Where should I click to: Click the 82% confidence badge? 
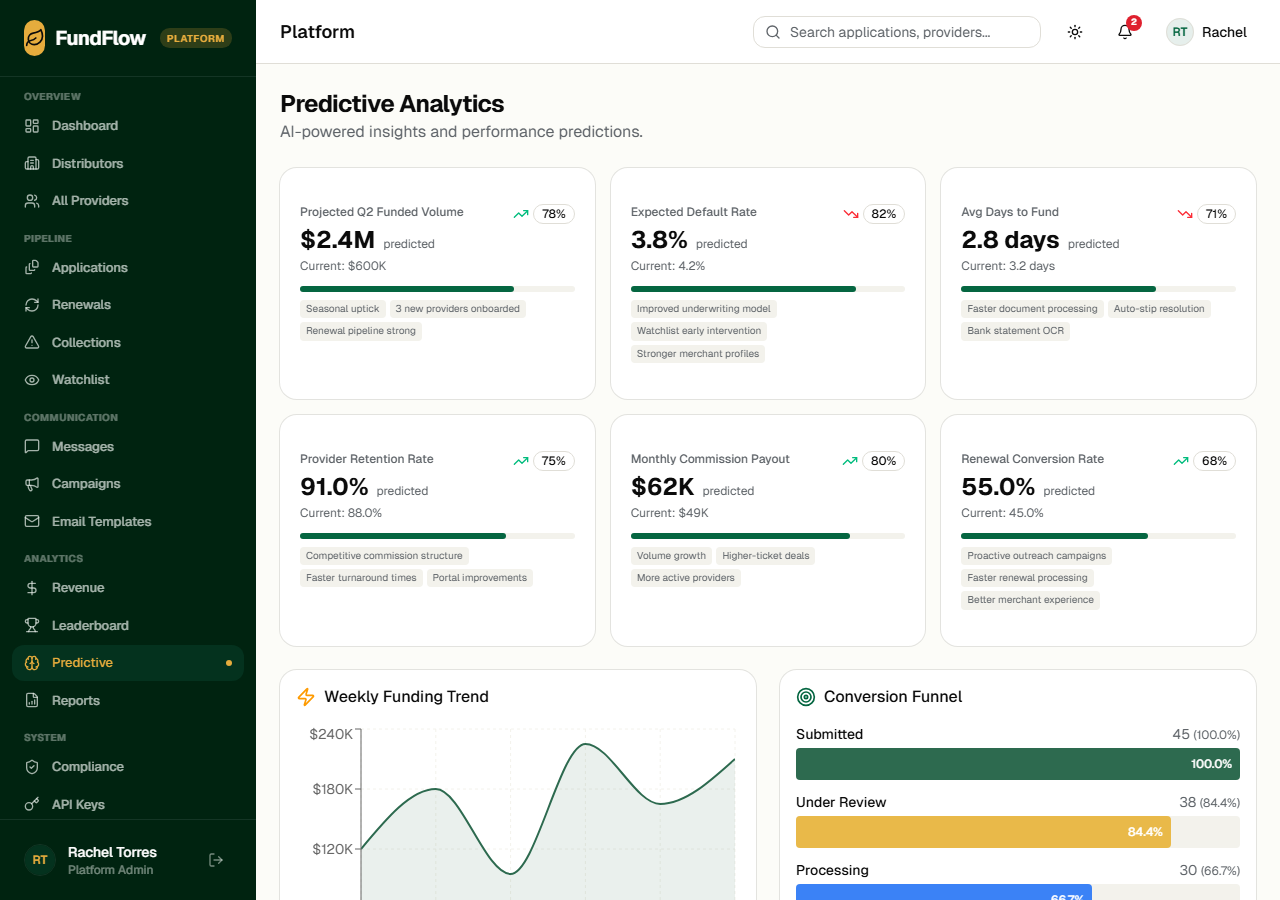point(884,214)
